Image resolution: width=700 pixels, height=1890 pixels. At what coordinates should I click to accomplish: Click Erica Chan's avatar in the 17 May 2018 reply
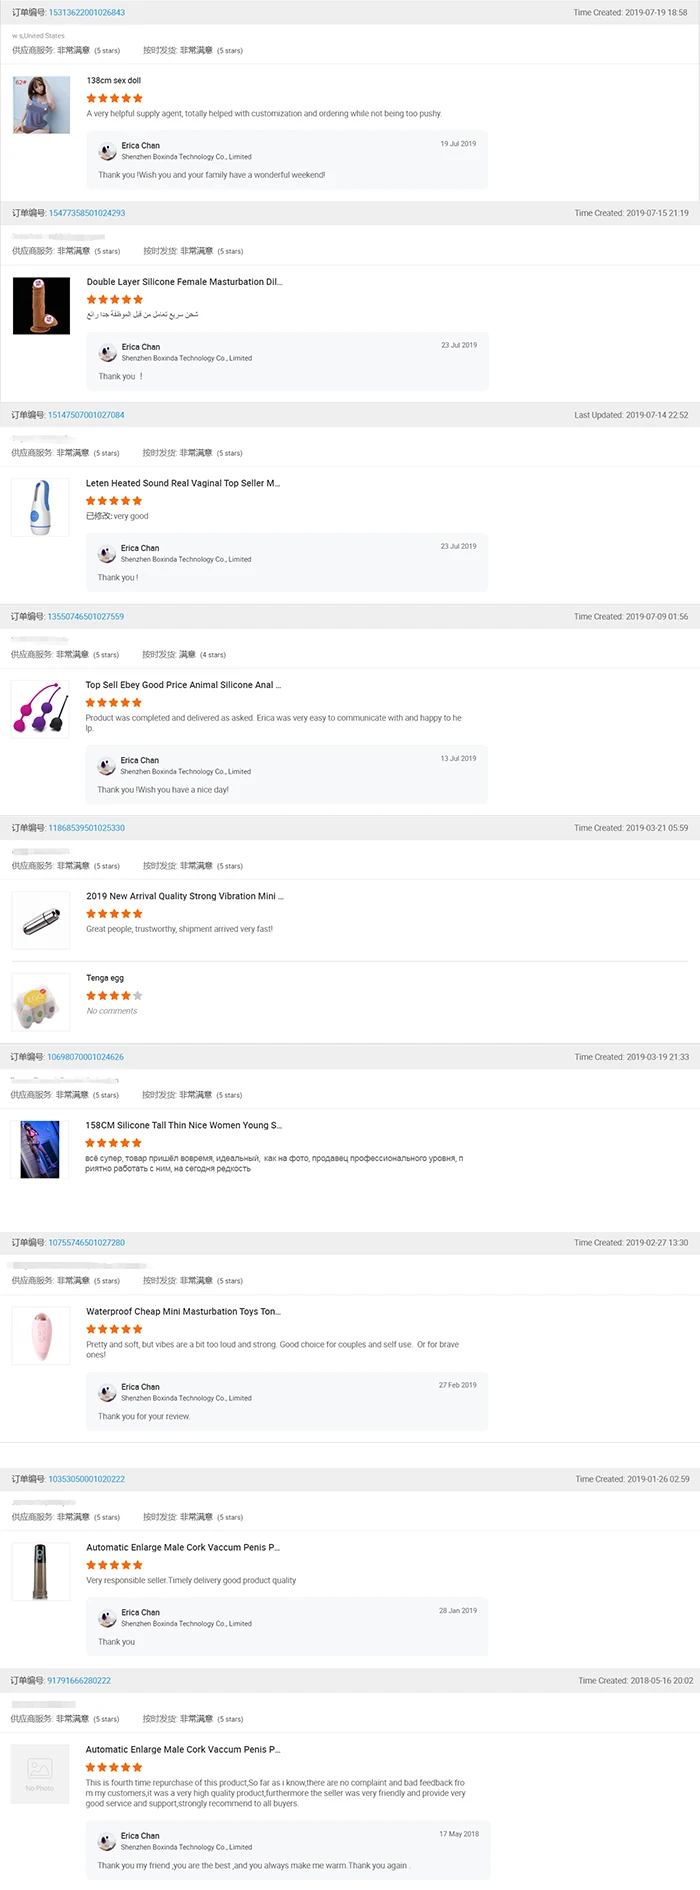pos(106,1841)
